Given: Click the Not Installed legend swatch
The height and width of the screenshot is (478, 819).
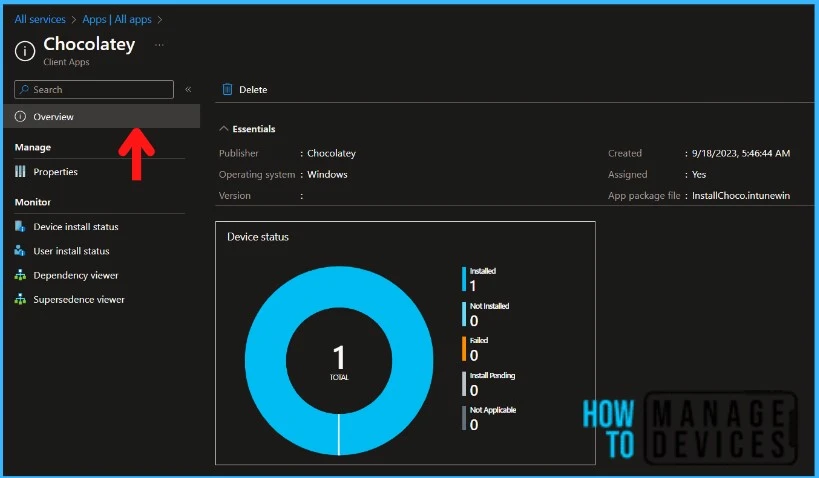Looking at the screenshot, I should pyautogui.click(x=464, y=314).
